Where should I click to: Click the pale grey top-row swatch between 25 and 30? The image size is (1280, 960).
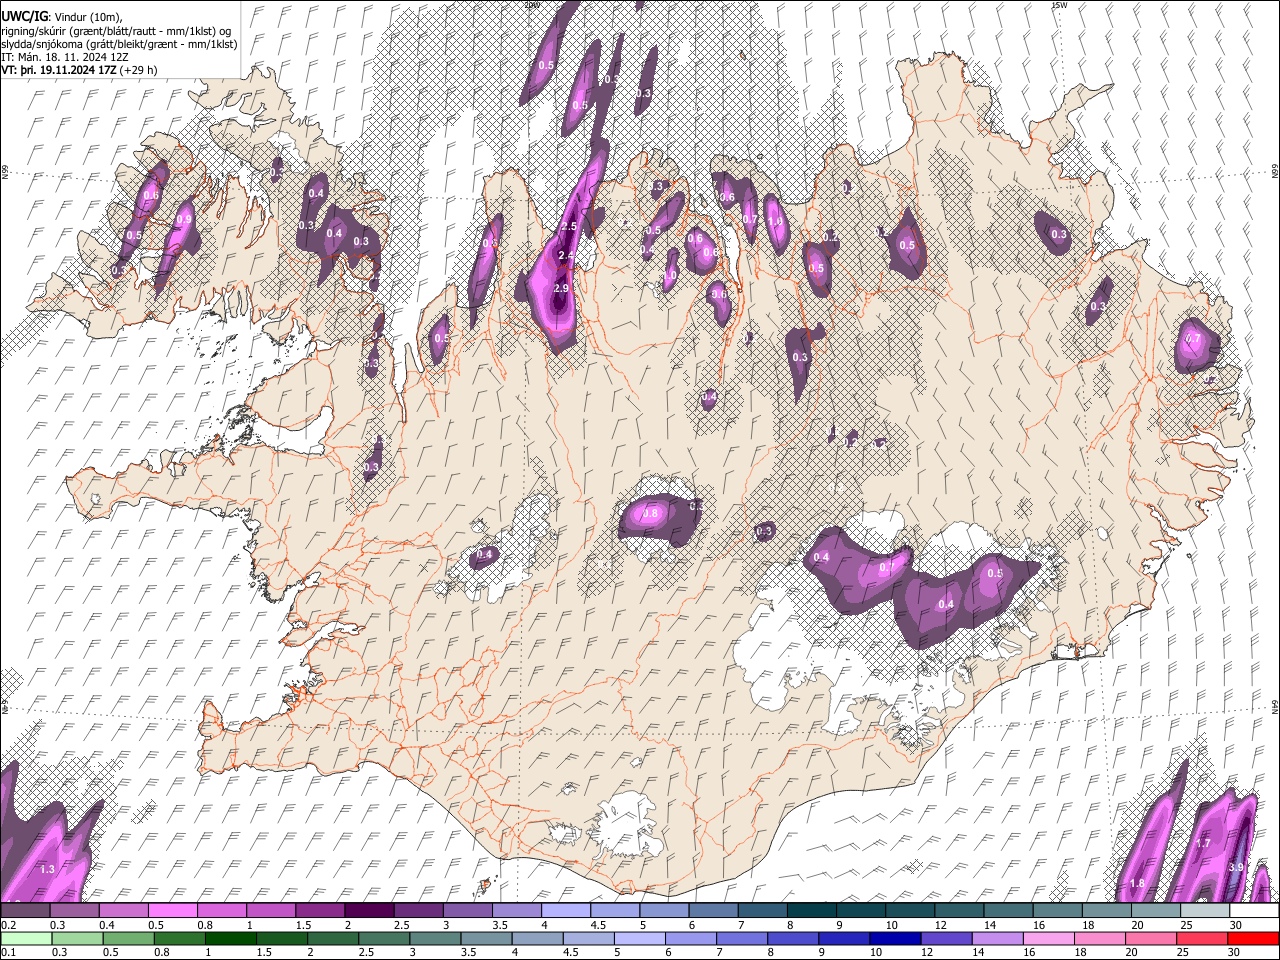pyautogui.click(x=1205, y=910)
